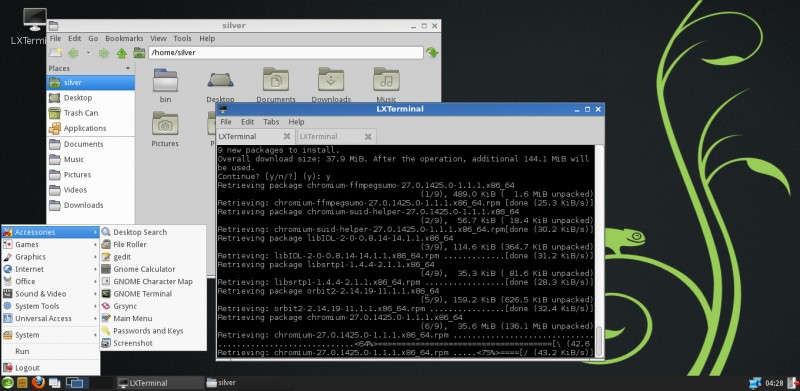Select Music bookmark in side pane
Viewport: 800px width, 391px height.
91,160
